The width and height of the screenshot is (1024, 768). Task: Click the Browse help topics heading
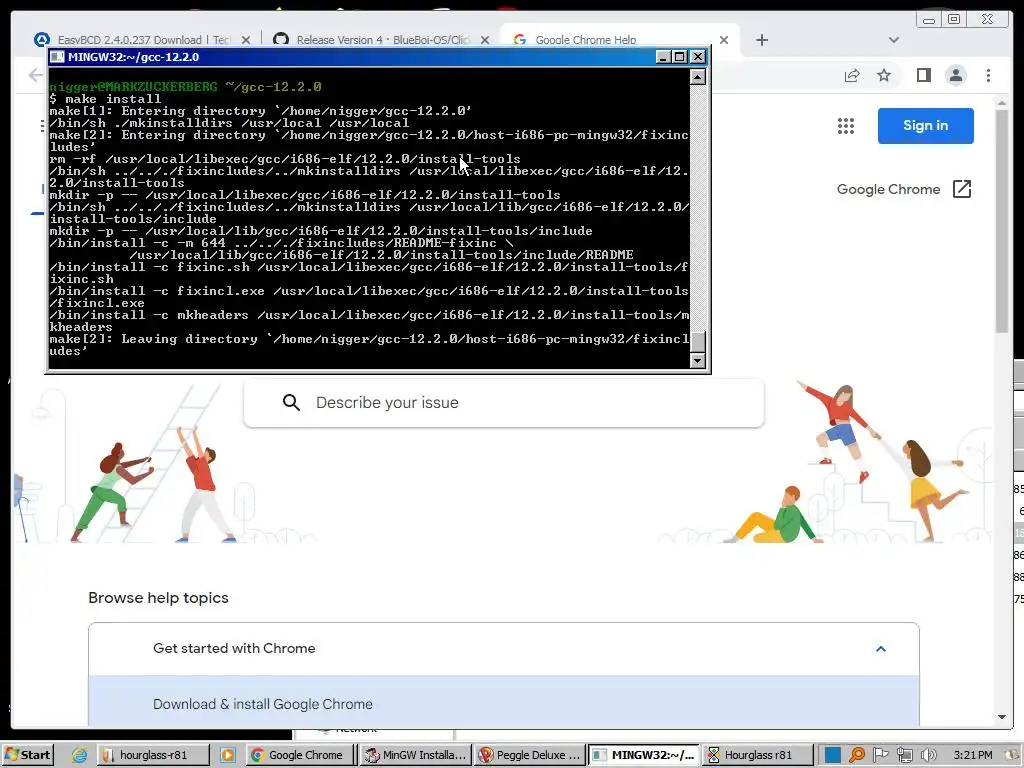(x=158, y=598)
